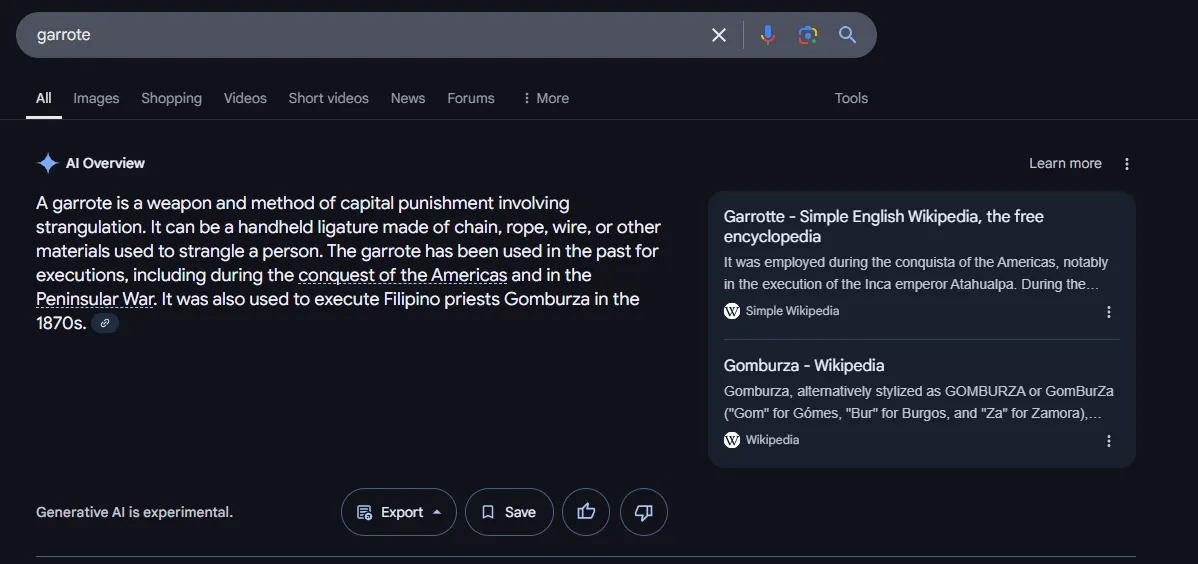Click the AI Overview heading text
1198x564 pixels.
click(x=105, y=164)
